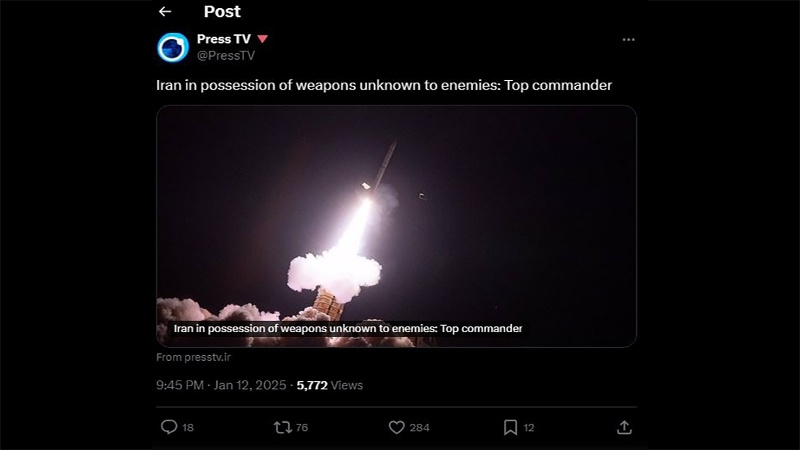Open the 9:45 PM Jan 12, 2025 timestamp

point(221,385)
